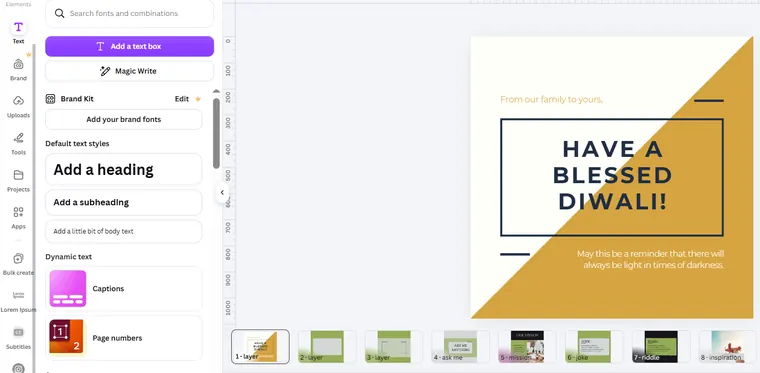Select page thumbnail 2 - layer
760x373 pixels.
coord(327,346)
